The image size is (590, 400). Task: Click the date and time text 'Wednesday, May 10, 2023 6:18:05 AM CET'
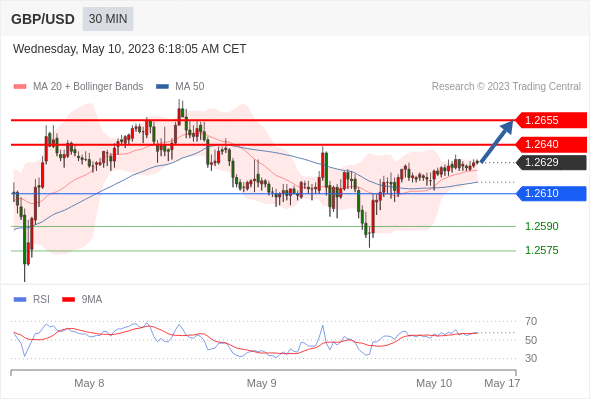click(129, 49)
